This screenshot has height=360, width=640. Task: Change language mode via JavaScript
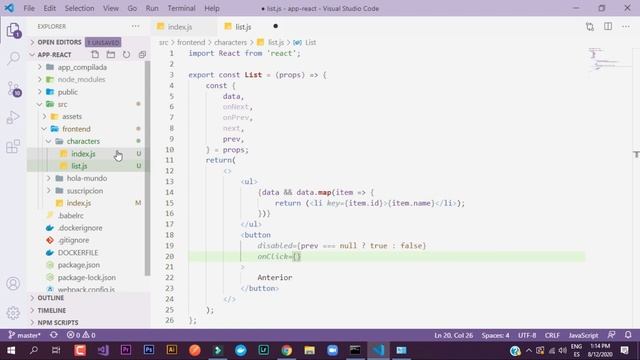583,335
